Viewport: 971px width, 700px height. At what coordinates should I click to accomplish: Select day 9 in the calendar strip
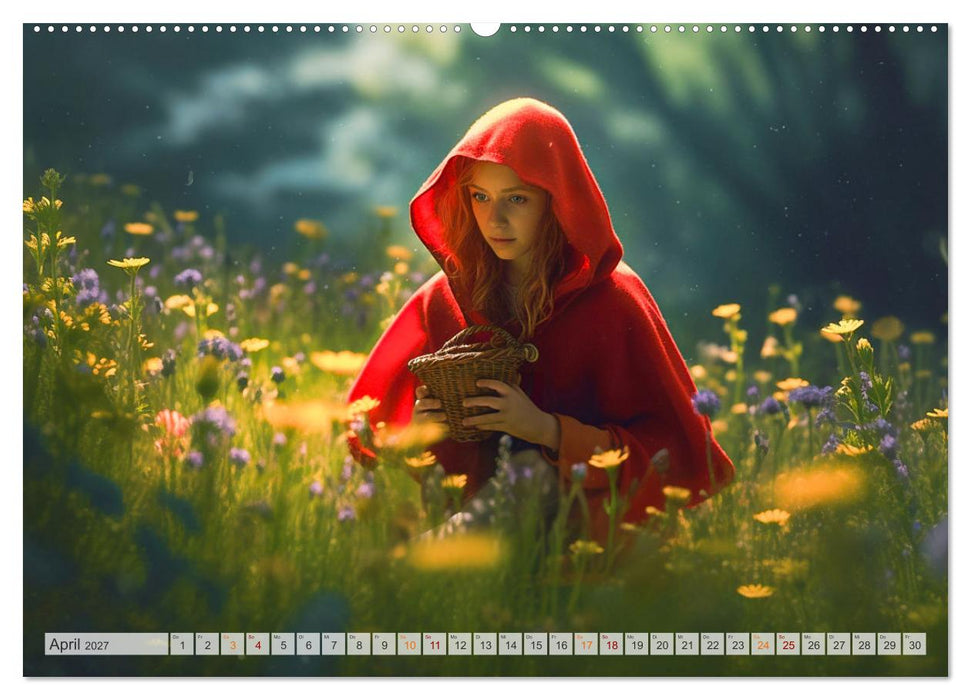[x=384, y=644]
